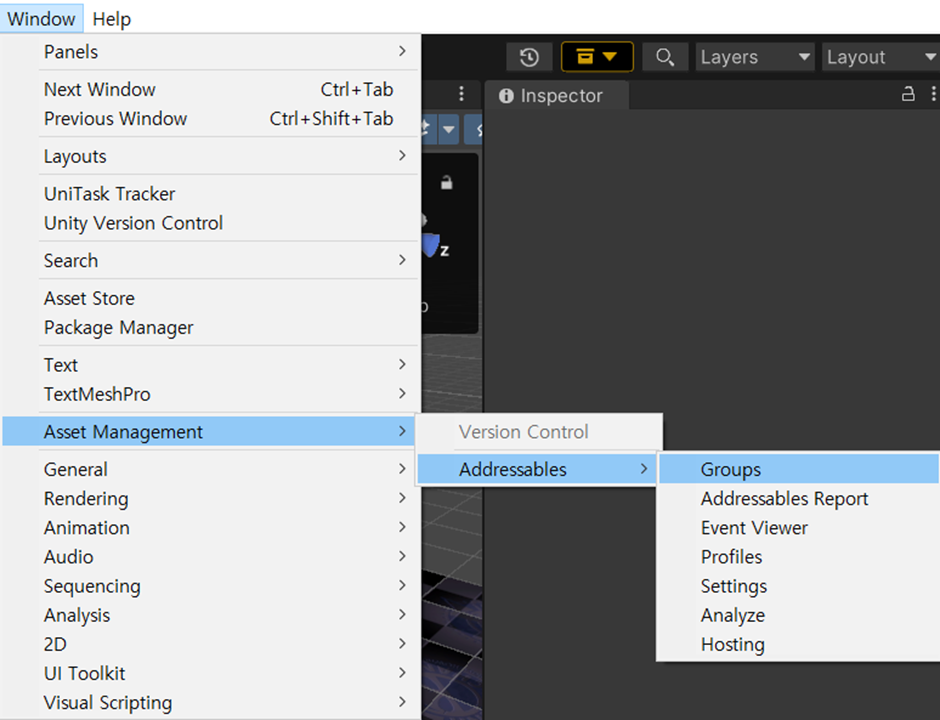This screenshot has width=940, height=720.
Task: Choose Next Window menu entry
Action: [210, 89]
